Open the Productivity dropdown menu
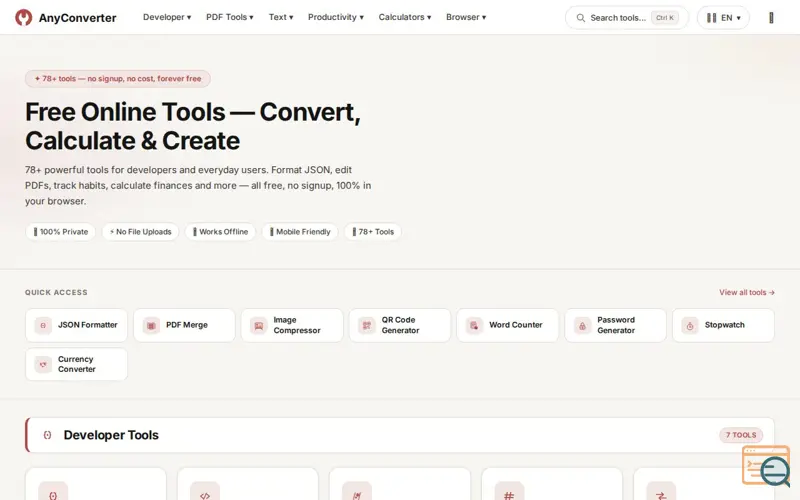Image resolution: width=800 pixels, height=500 pixels. (x=336, y=17)
